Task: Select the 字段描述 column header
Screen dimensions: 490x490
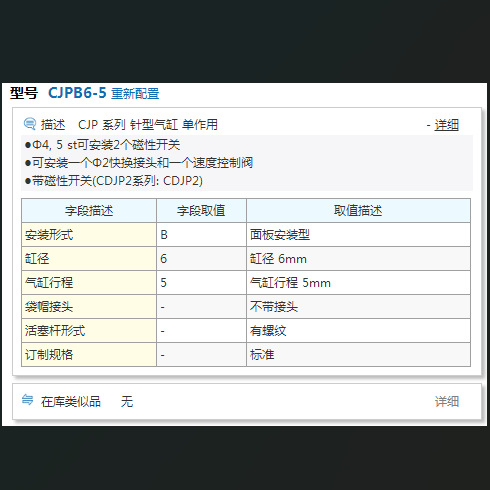Action: click(x=89, y=211)
